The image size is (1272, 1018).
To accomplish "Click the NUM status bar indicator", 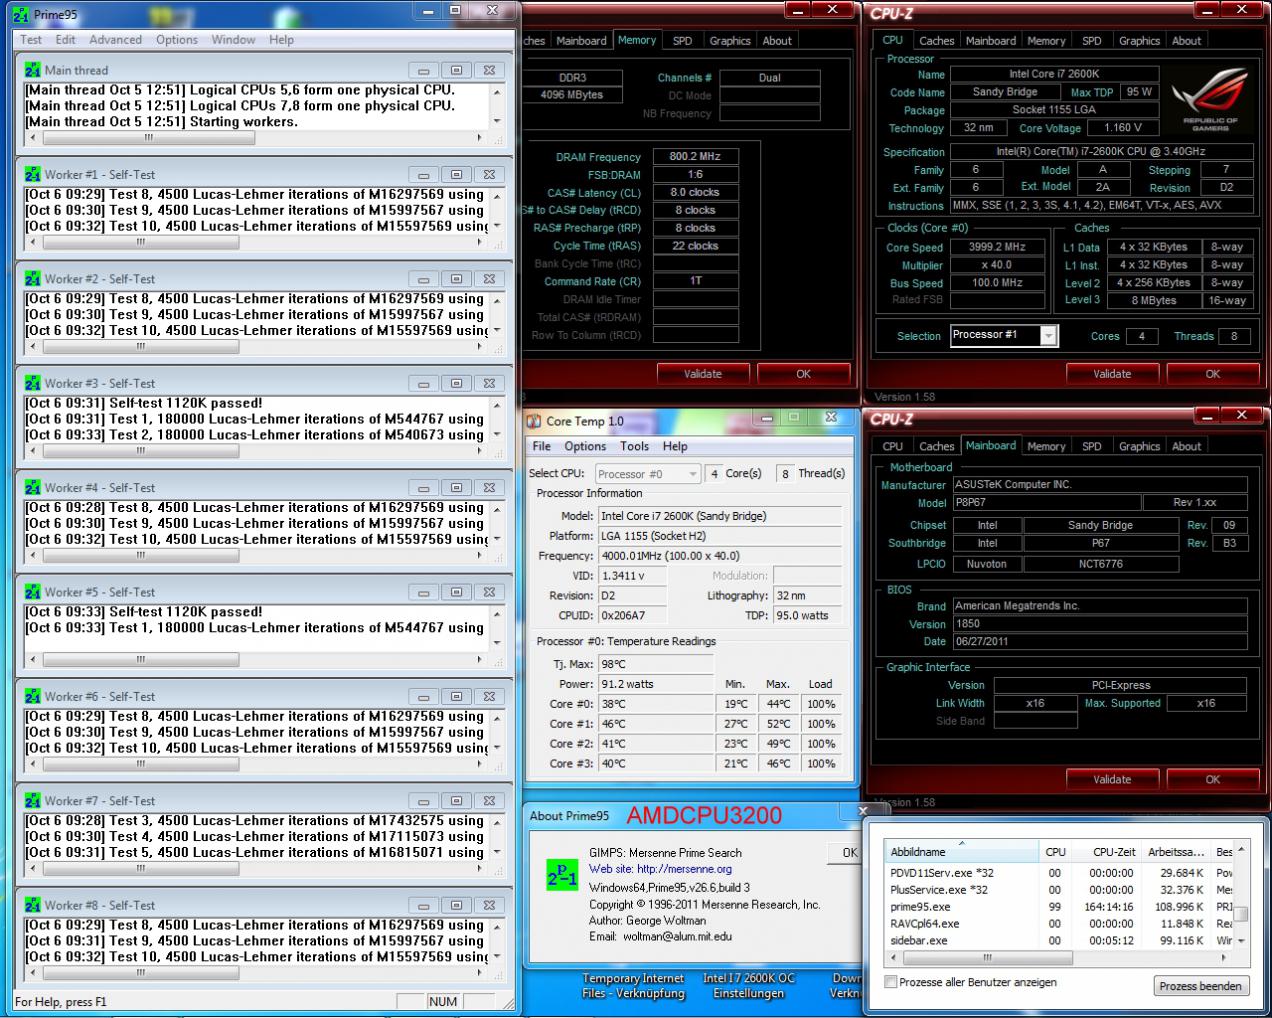I will tap(443, 1001).
